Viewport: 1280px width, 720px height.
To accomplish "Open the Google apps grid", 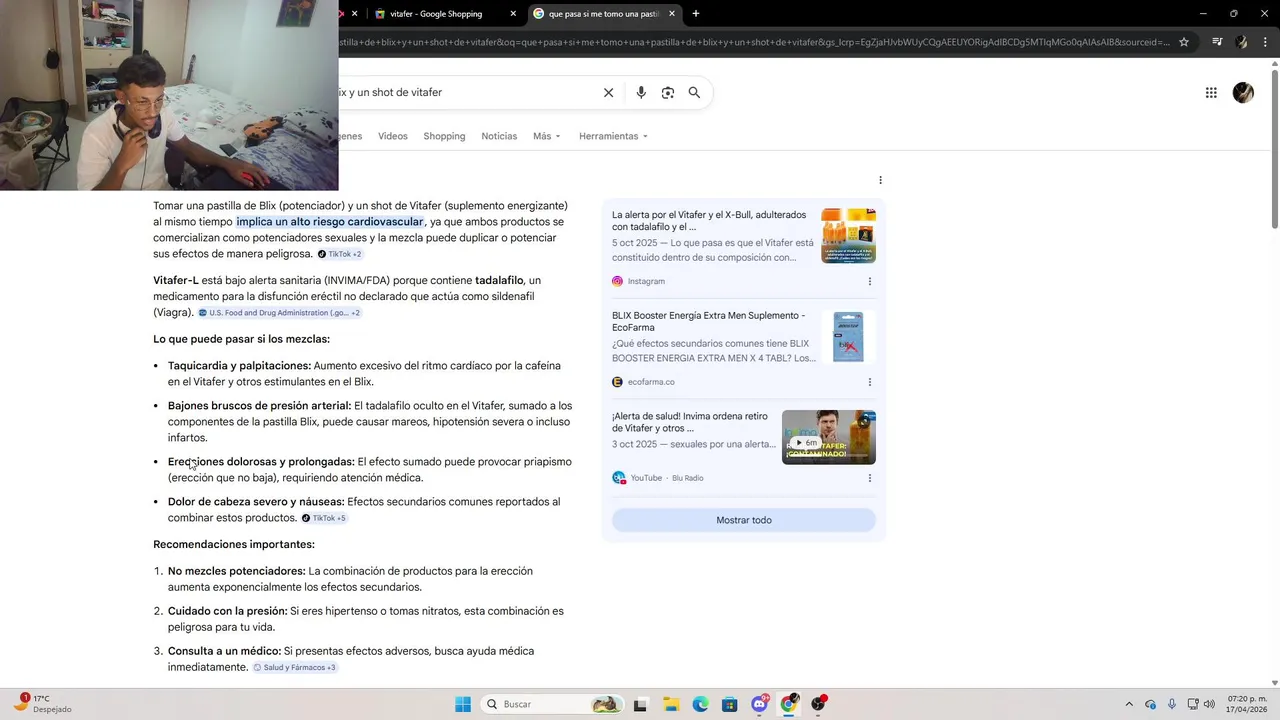I will (1211, 93).
